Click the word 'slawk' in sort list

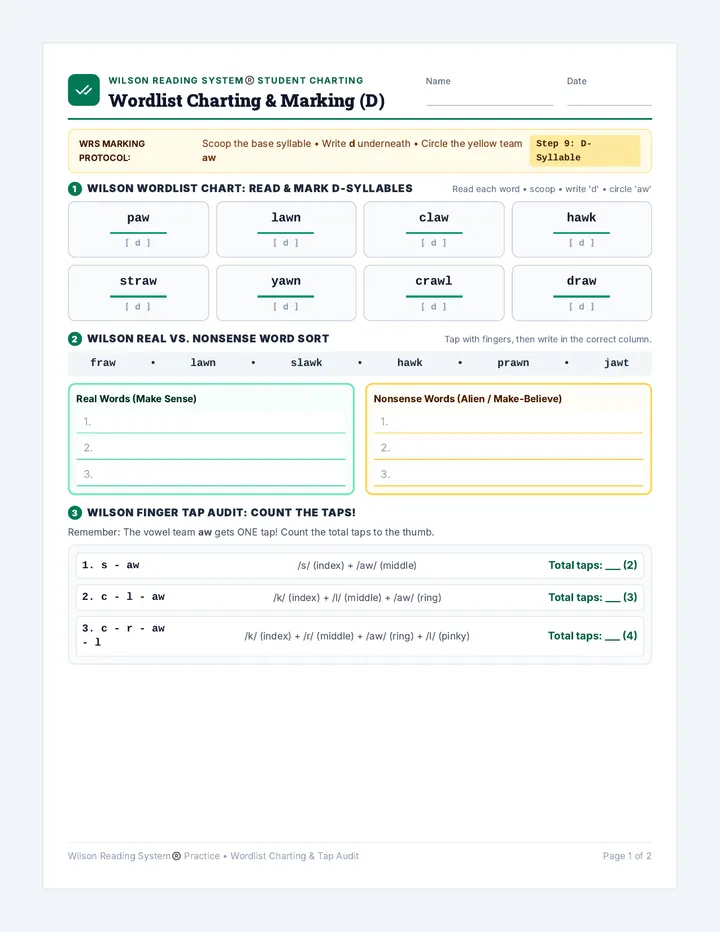coord(306,363)
